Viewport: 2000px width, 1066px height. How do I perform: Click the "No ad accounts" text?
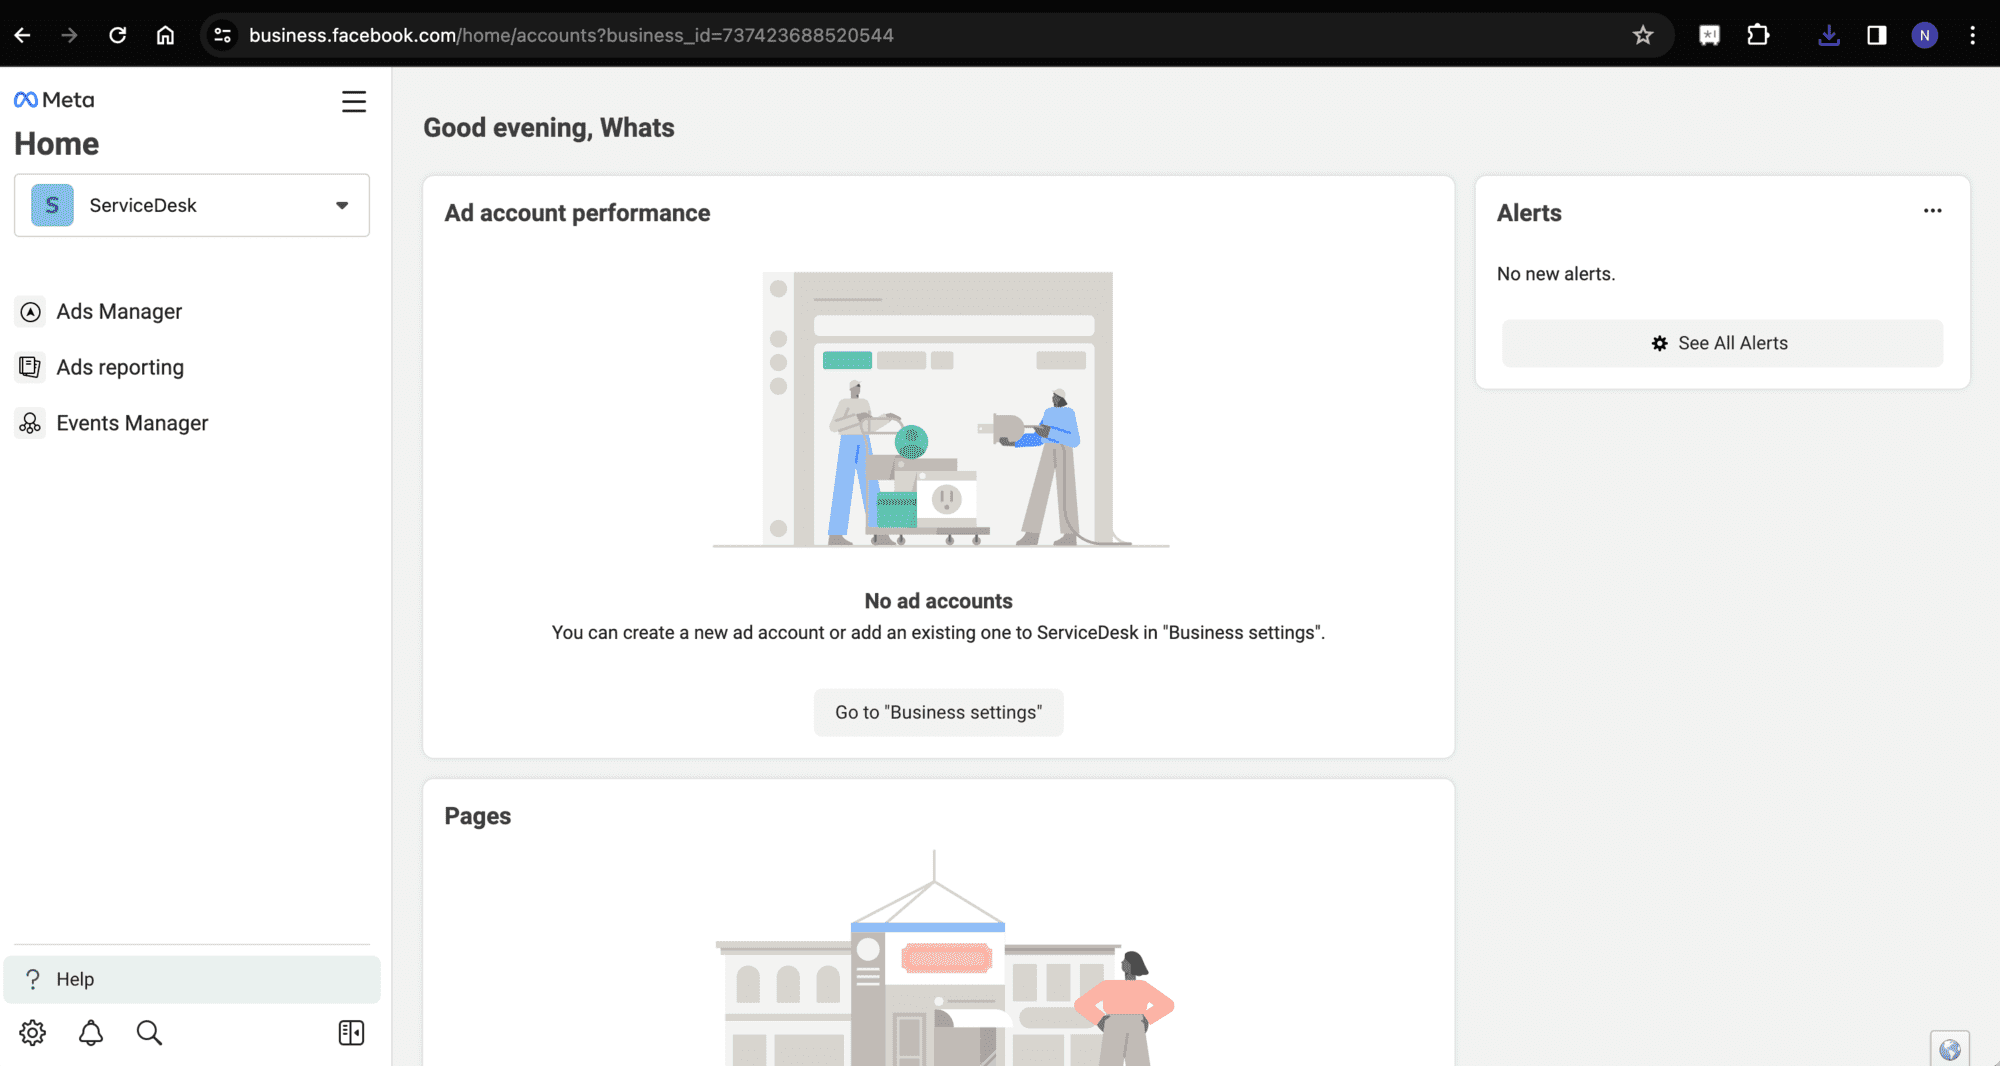point(938,601)
